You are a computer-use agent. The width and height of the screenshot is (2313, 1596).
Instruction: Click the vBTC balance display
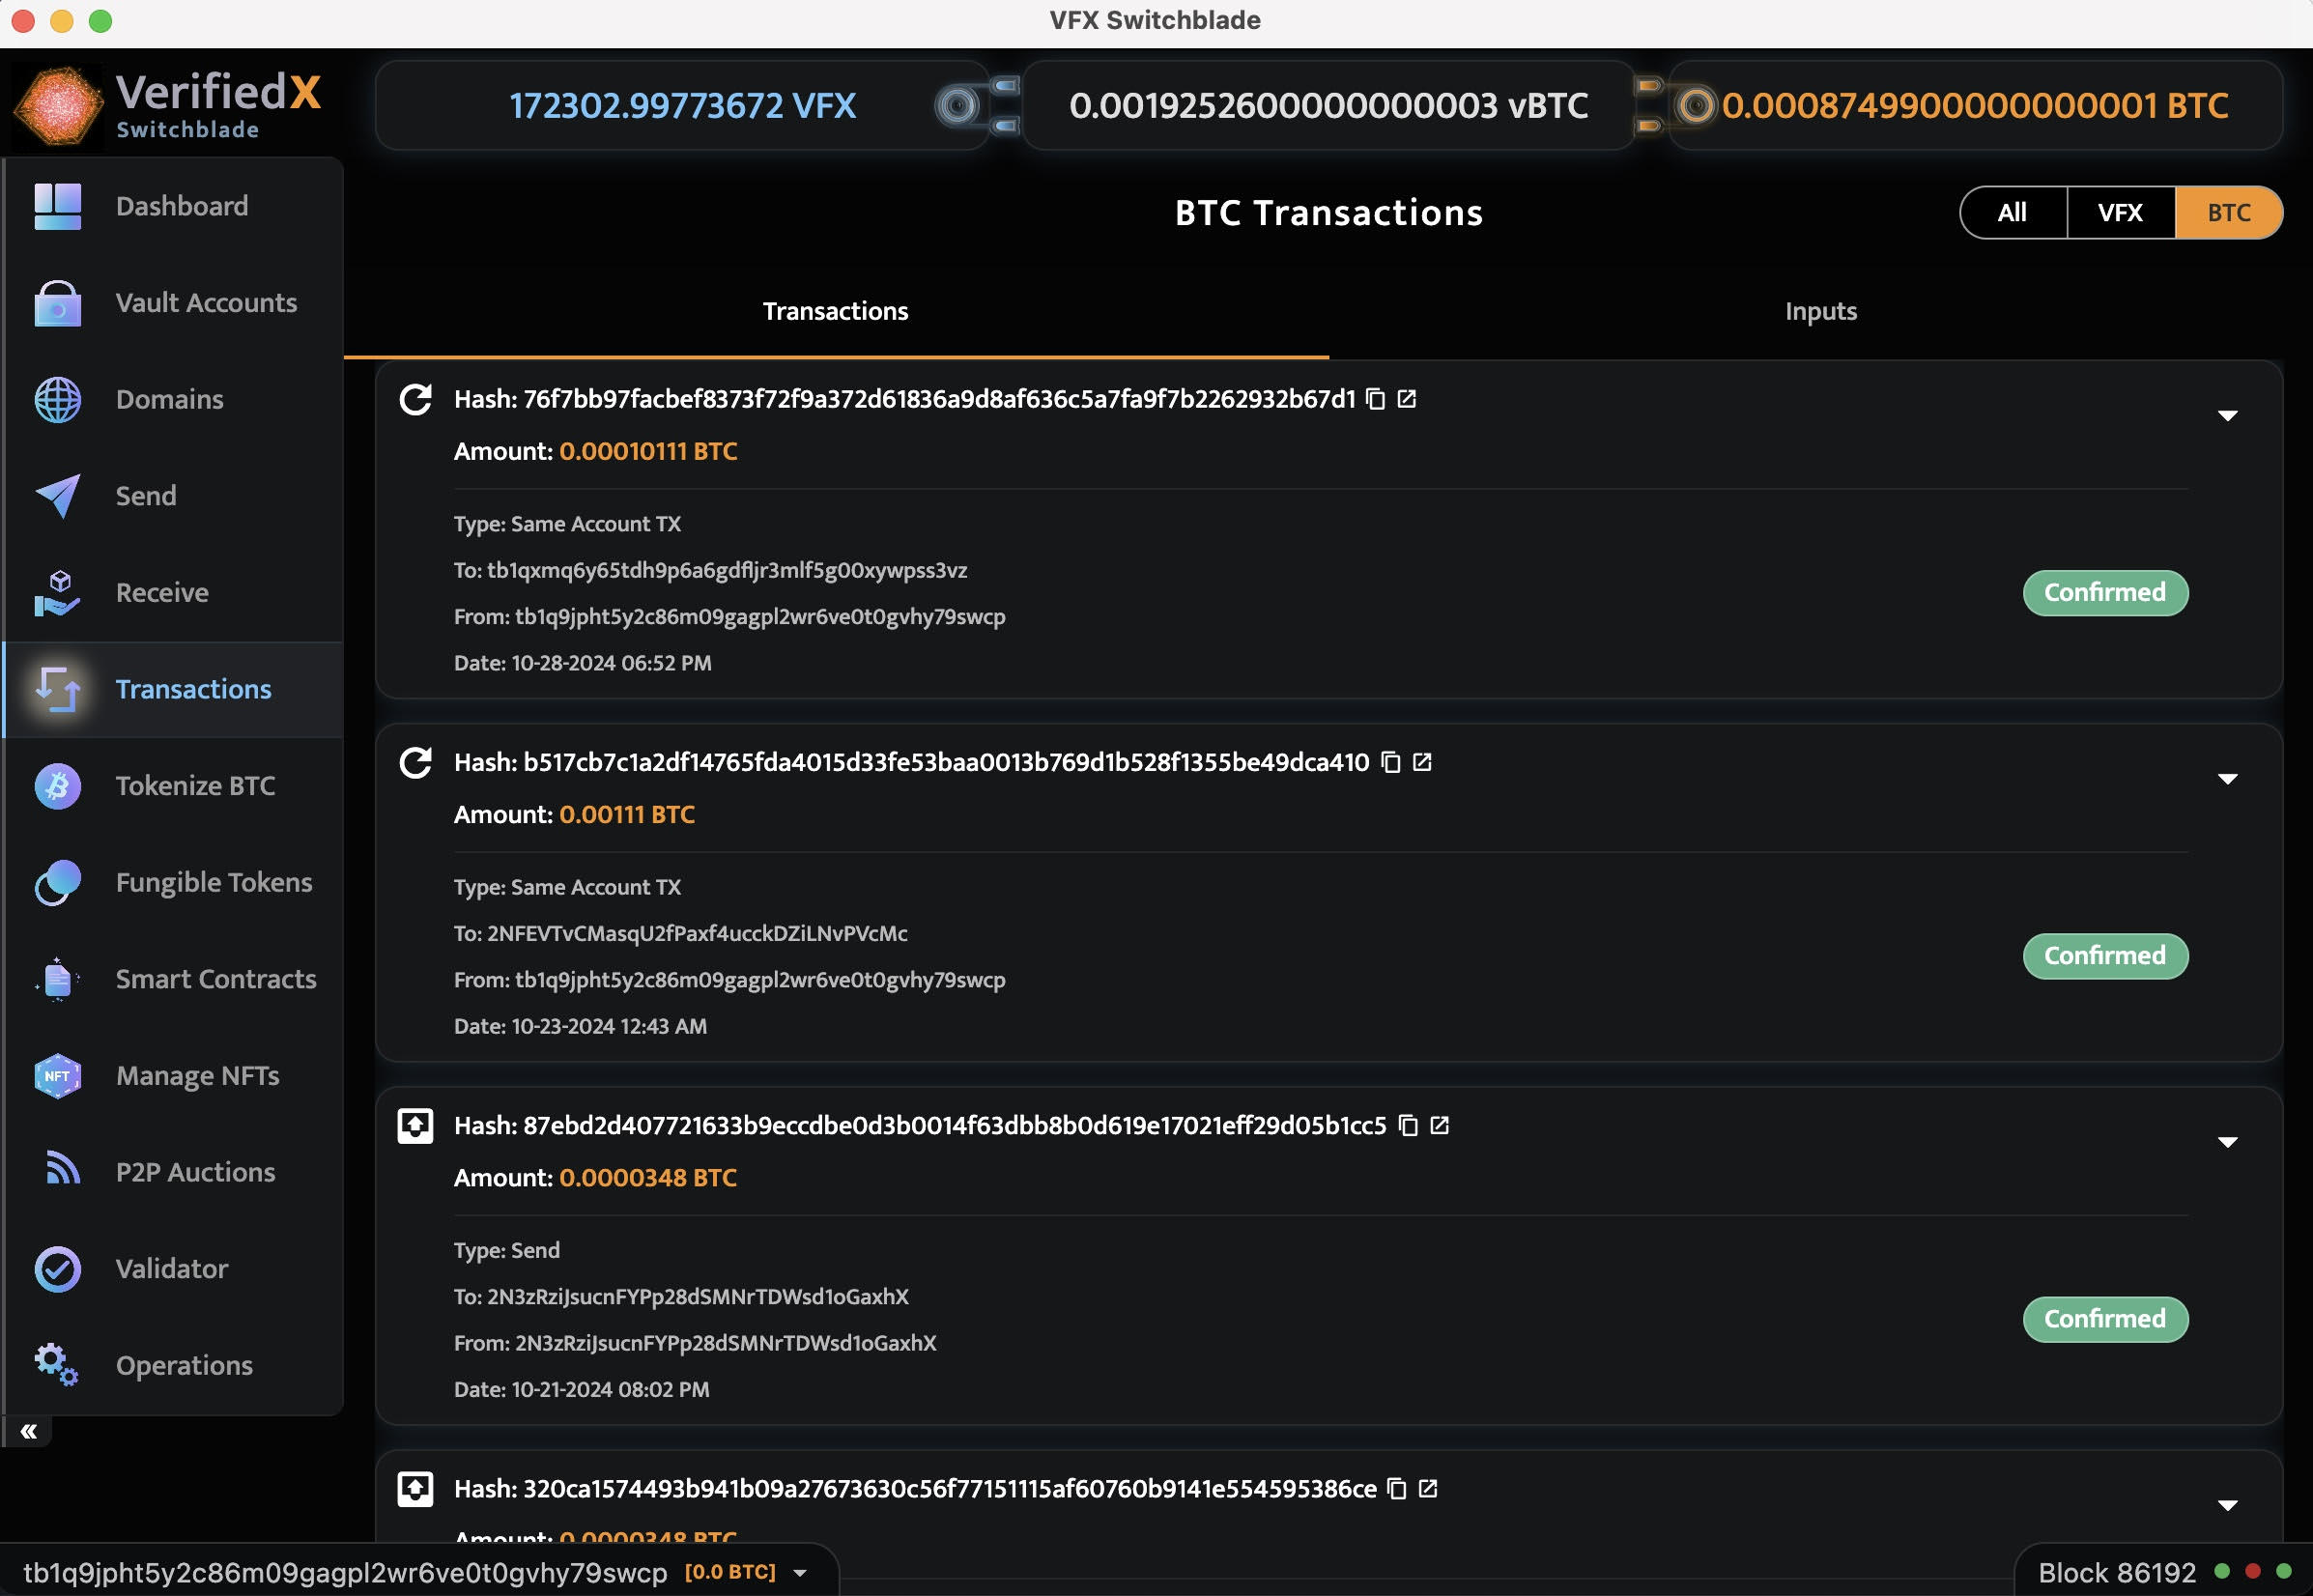tap(1328, 105)
